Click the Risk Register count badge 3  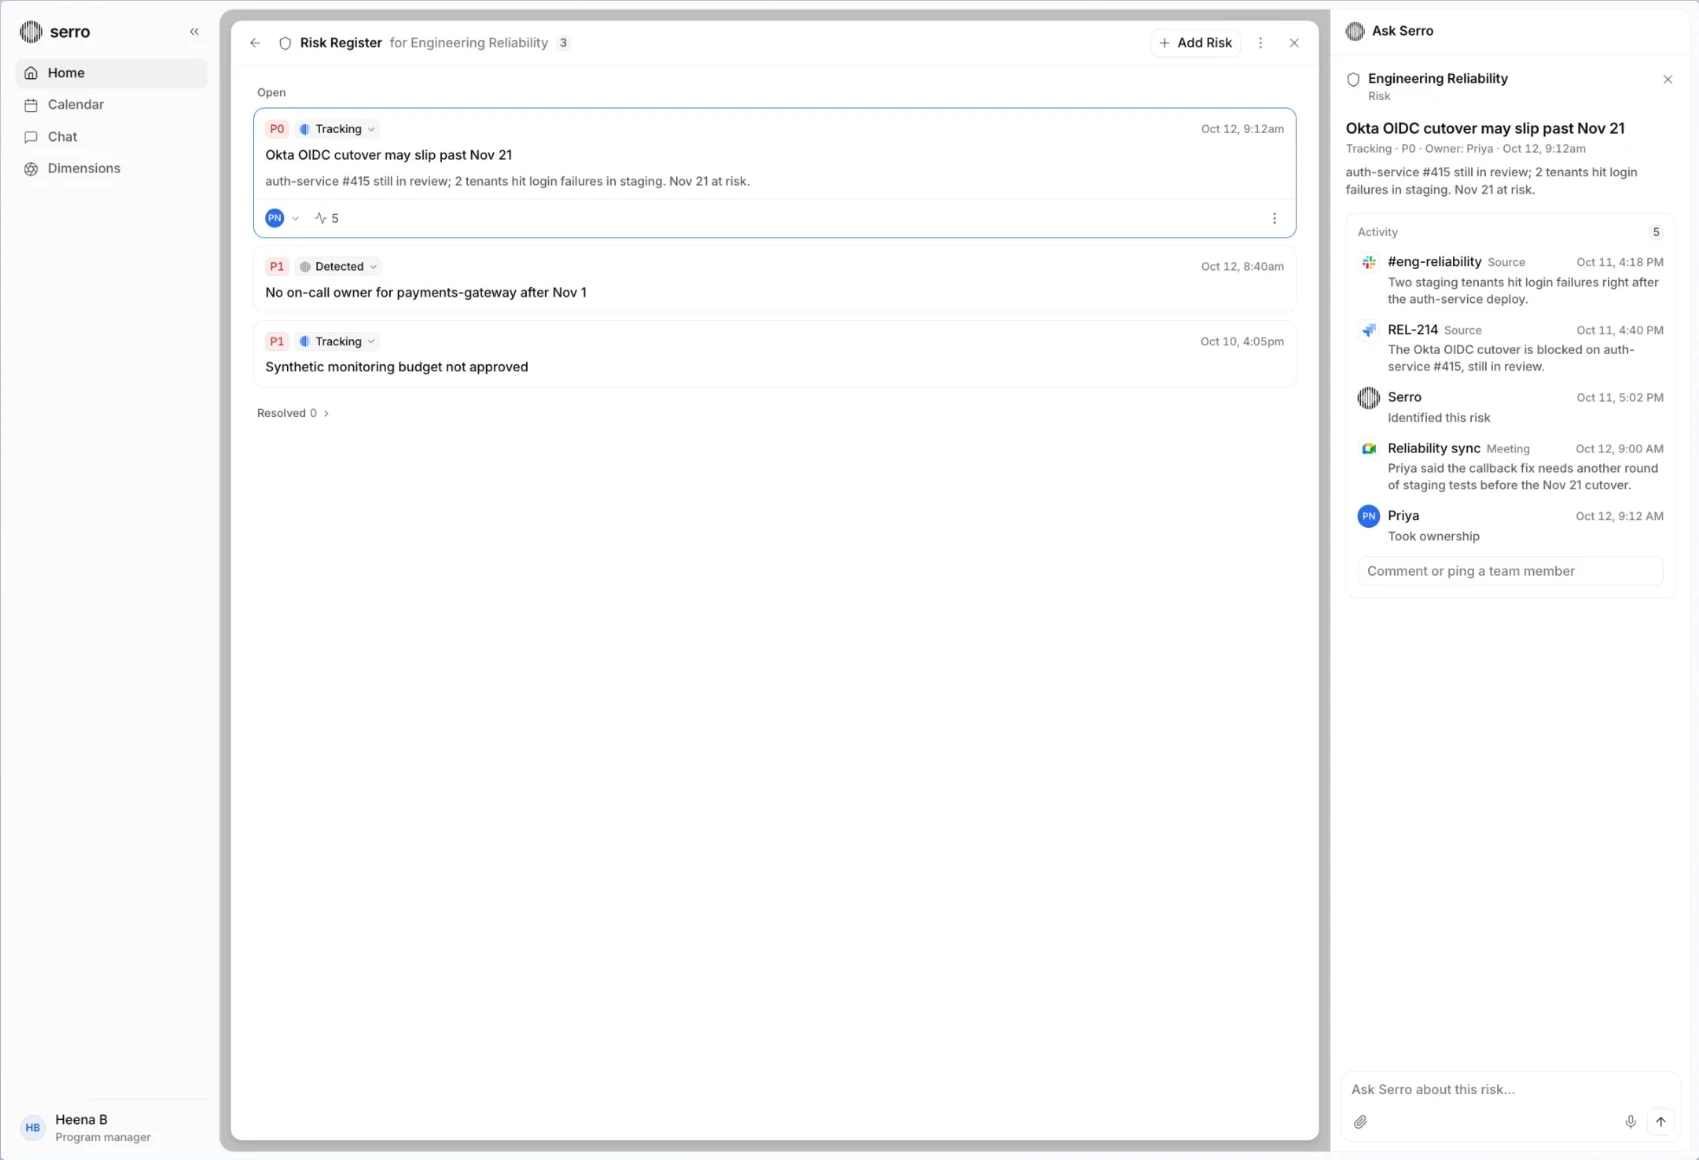click(564, 43)
